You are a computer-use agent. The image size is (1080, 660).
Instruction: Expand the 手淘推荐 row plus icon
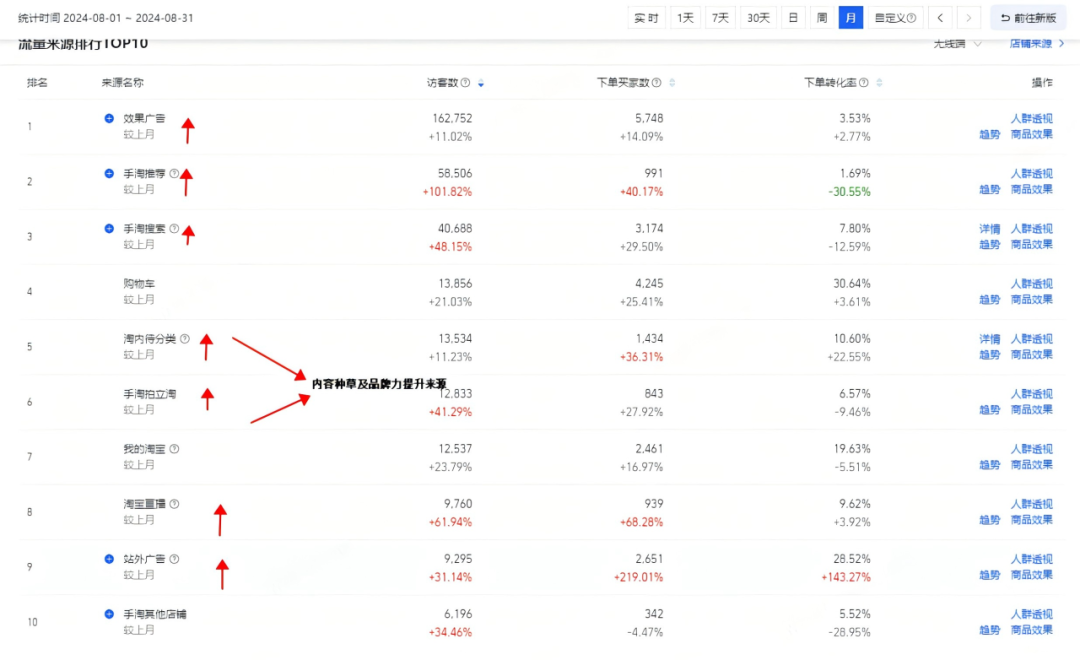click(x=109, y=174)
